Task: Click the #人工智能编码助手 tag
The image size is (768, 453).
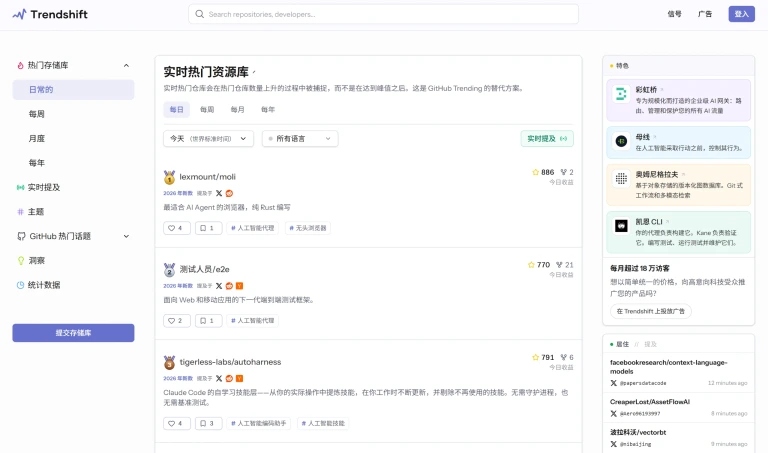Action: [x=259, y=423]
